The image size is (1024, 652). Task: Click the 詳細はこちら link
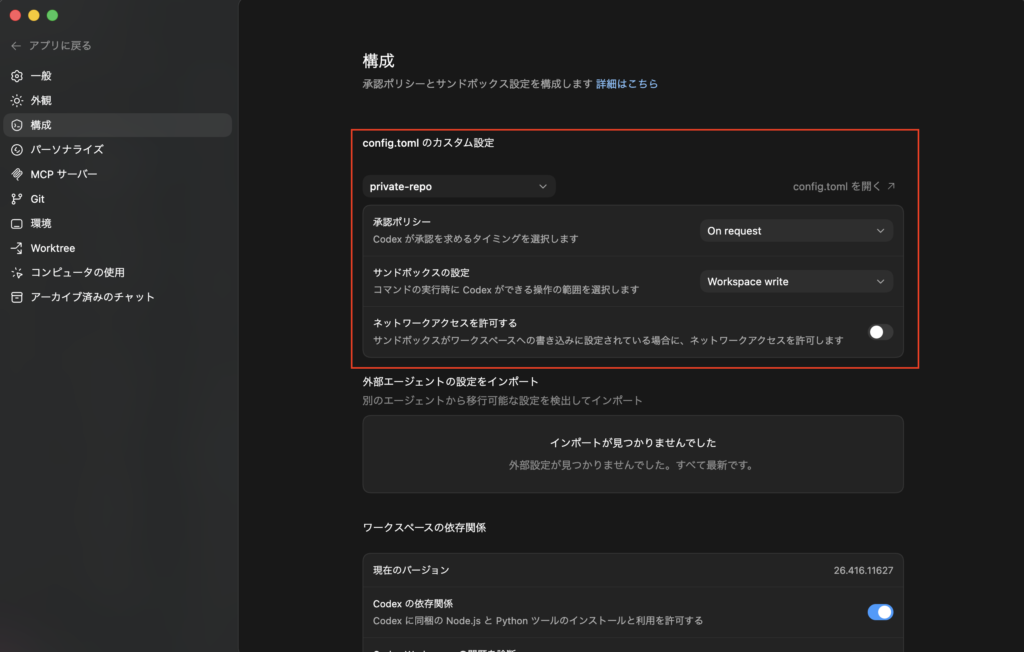click(627, 84)
